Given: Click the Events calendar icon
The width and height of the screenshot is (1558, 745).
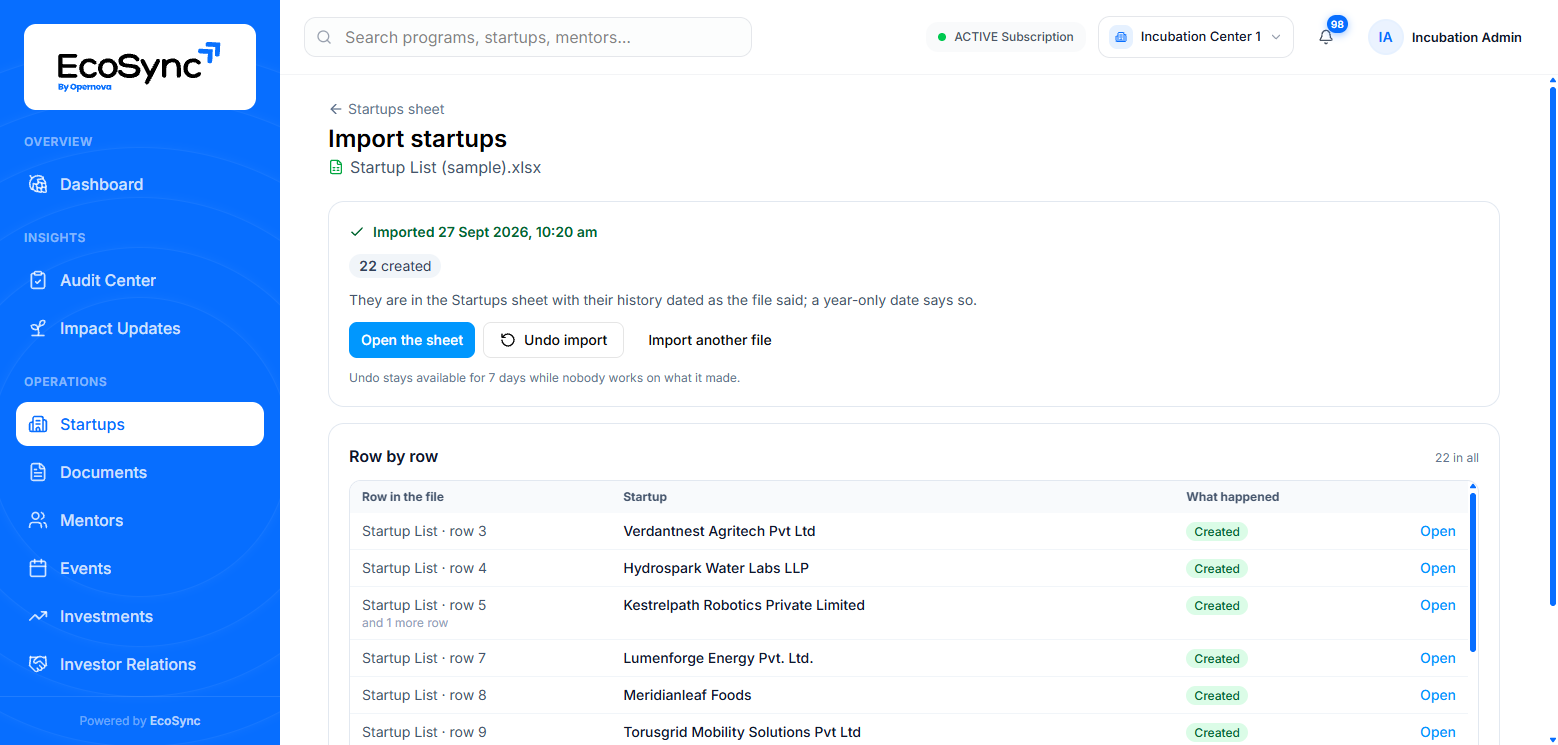Looking at the screenshot, I should 38,568.
